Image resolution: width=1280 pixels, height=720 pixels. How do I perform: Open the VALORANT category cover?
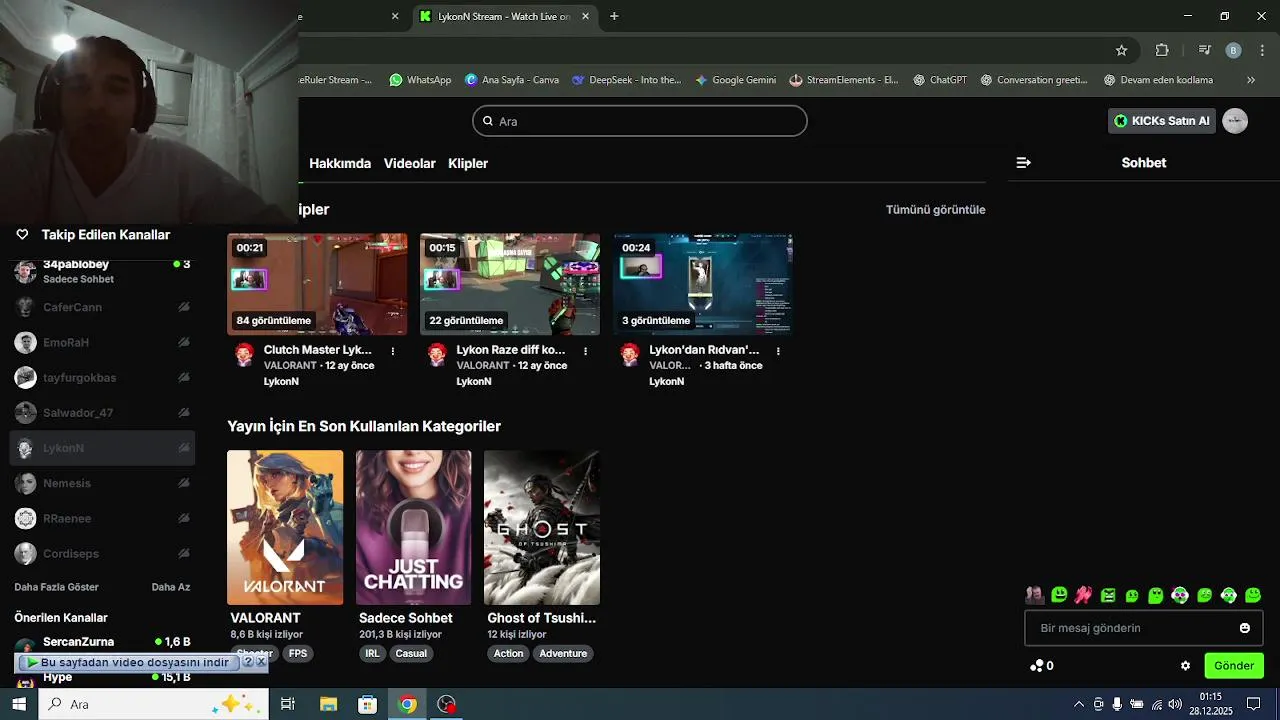285,527
